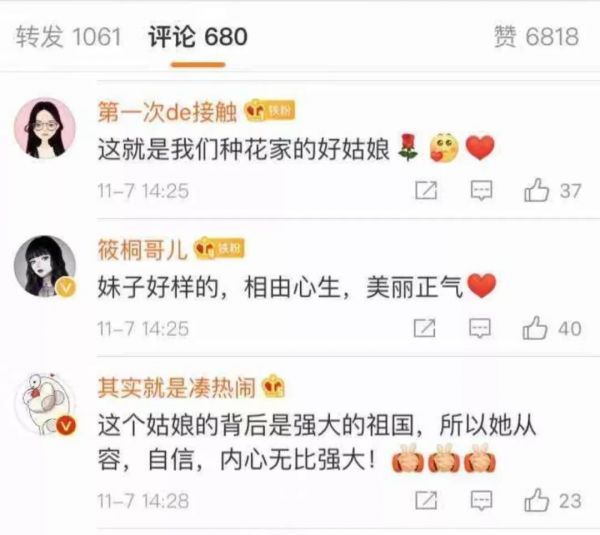The height and width of the screenshot is (535, 600).
Task: Repost the 筱桐哥儿 comment via share icon
Action: (x=424, y=328)
